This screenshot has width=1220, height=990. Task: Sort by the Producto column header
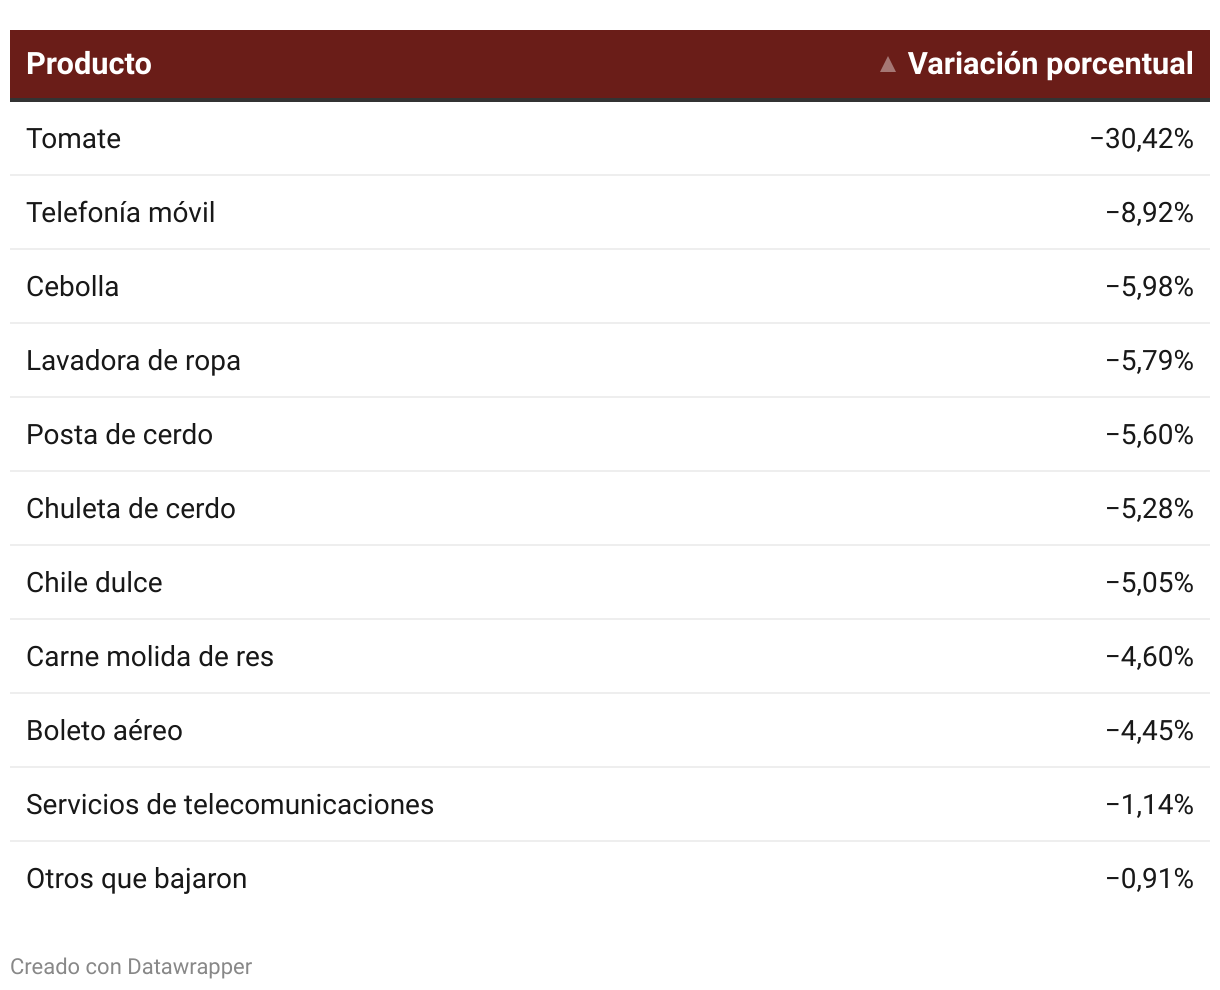click(x=89, y=64)
